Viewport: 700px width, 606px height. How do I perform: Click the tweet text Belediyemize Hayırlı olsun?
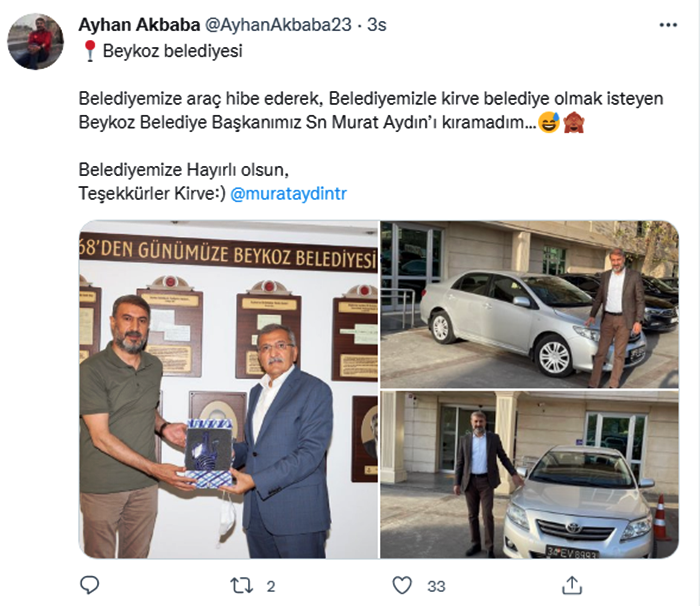(183, 170)
